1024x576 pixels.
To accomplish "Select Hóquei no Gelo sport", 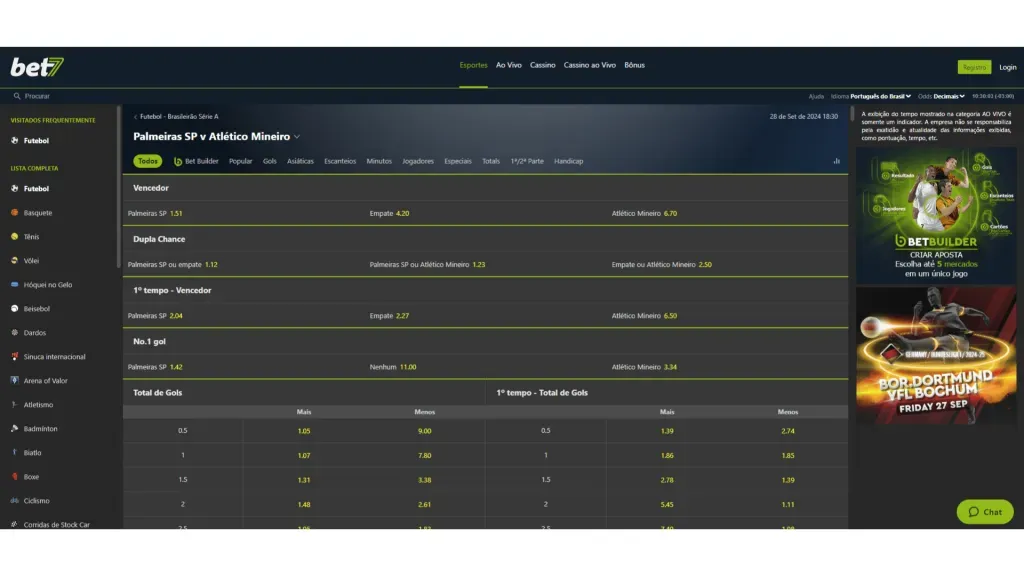I will [47, 285].
